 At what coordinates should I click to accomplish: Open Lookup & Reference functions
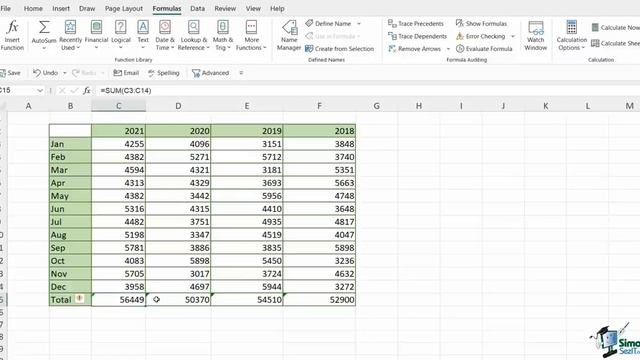click(x=193, y=36)
